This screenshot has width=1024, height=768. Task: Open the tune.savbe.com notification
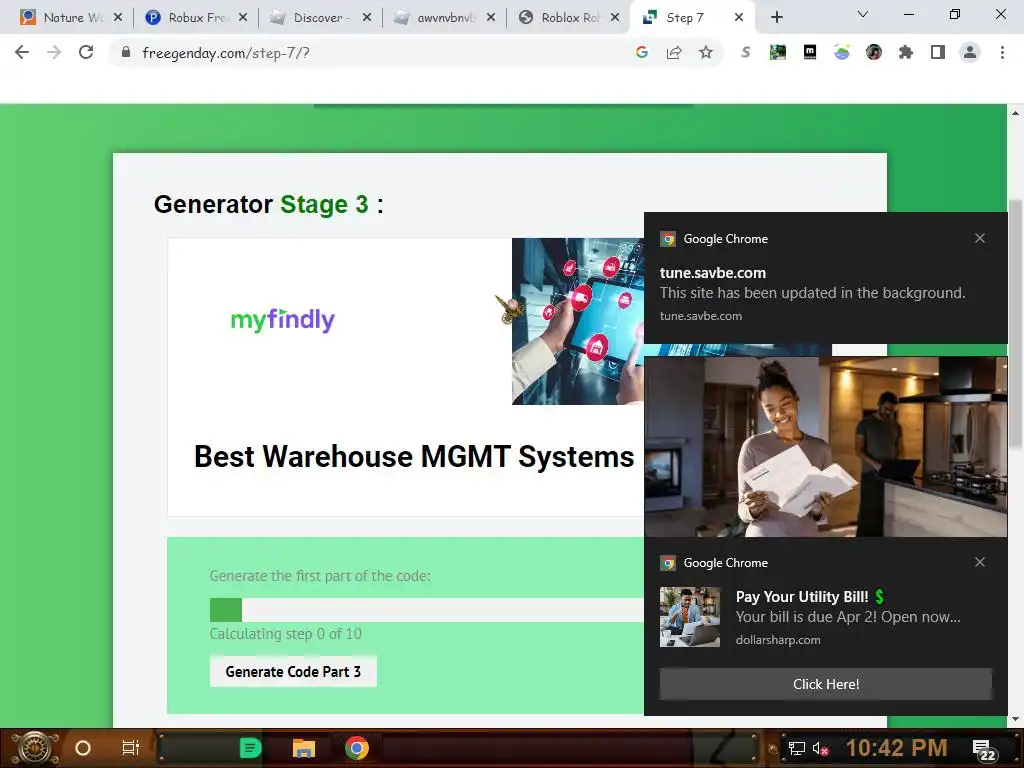coord(825,278)
